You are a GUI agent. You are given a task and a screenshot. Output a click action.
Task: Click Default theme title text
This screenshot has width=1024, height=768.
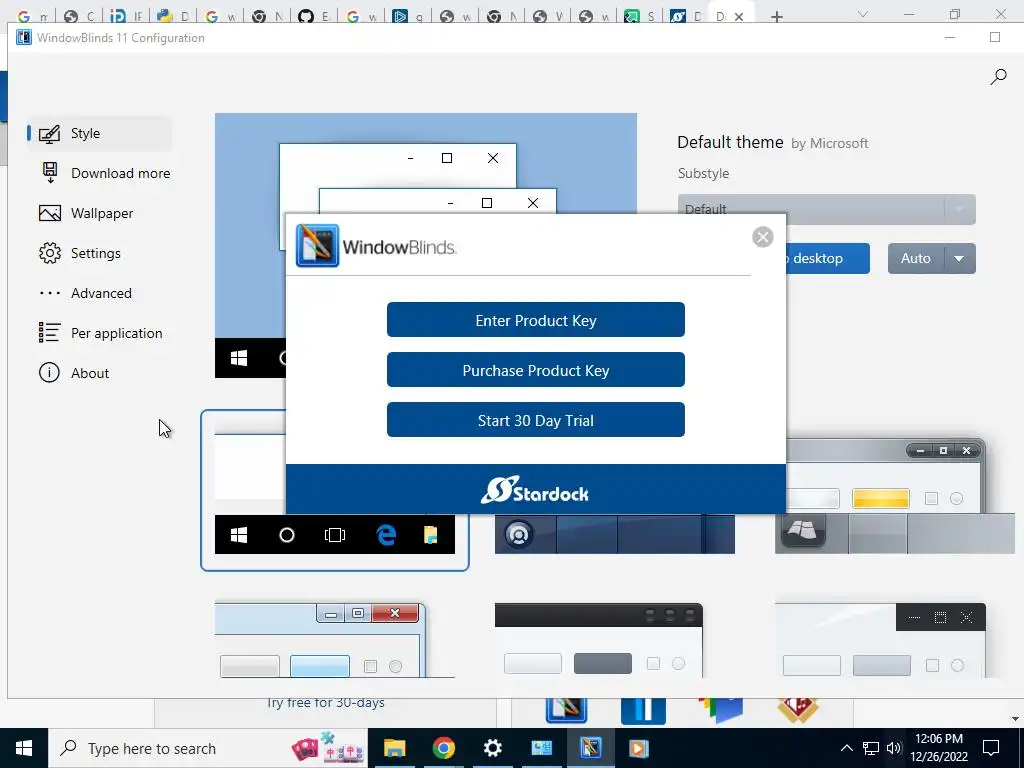point(730,142)
